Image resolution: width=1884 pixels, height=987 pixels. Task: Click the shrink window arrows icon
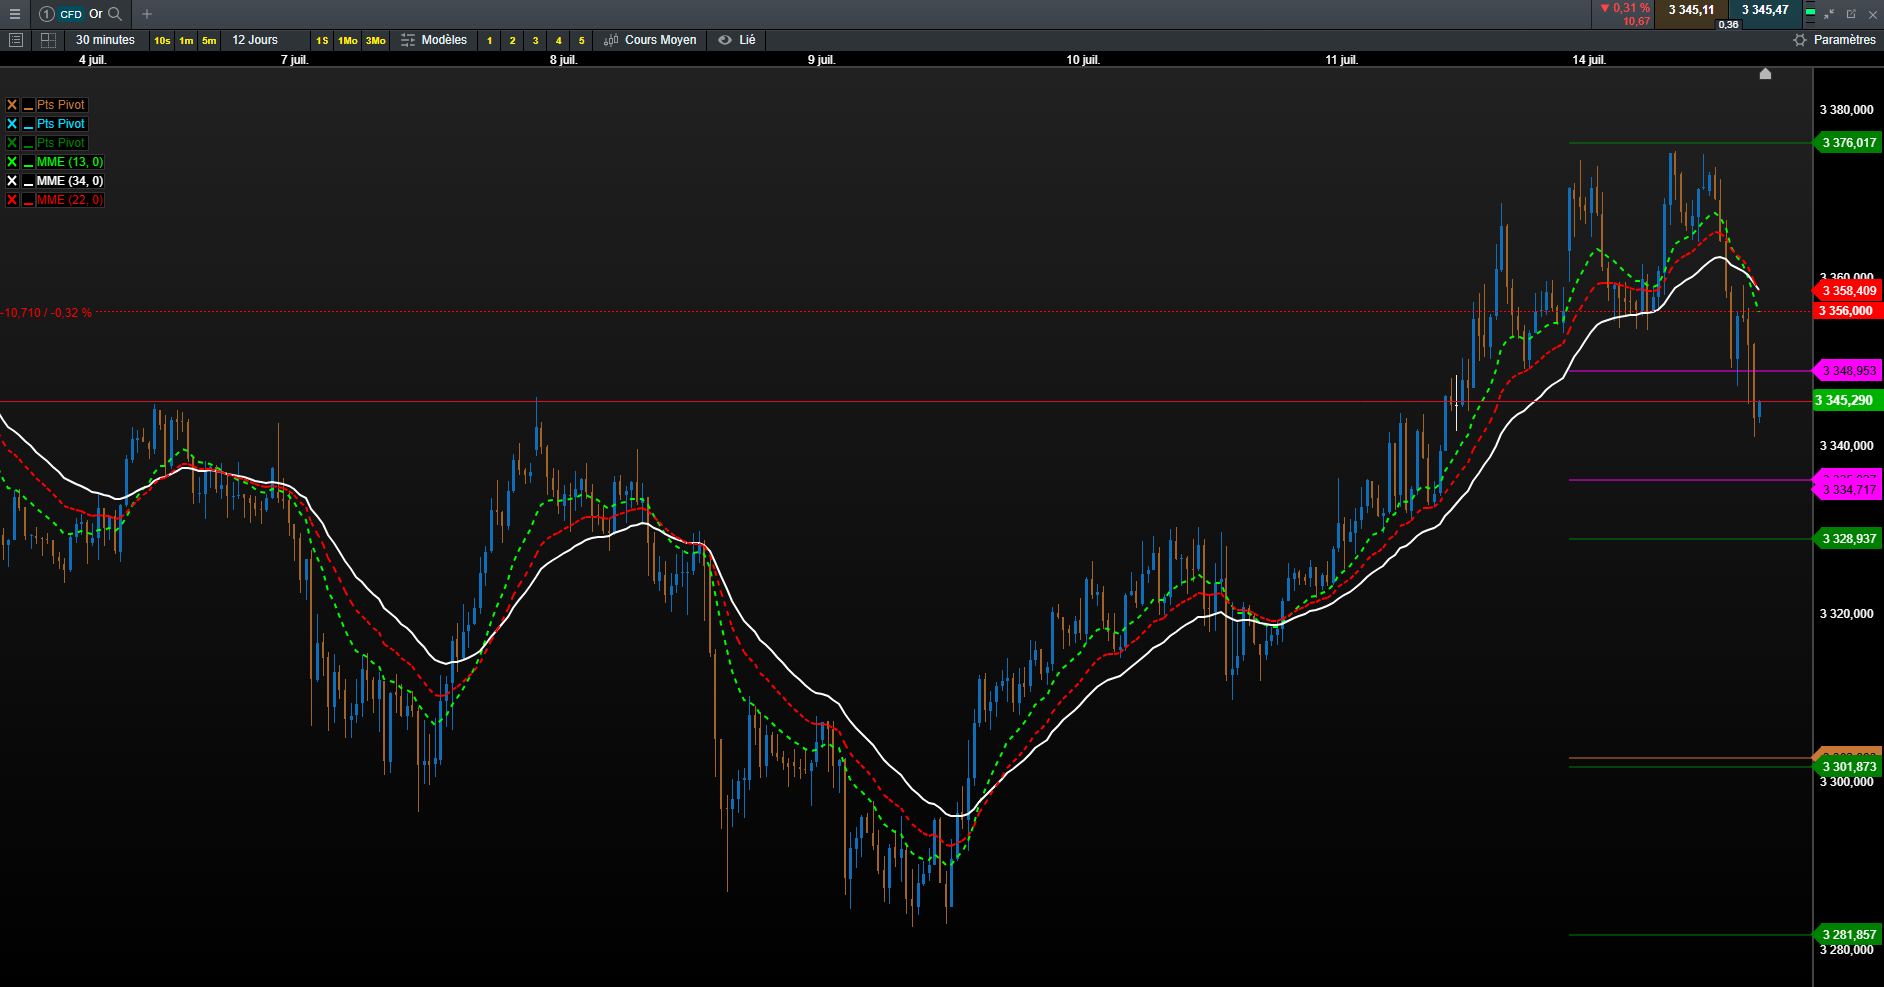(x=1829, y=14)
